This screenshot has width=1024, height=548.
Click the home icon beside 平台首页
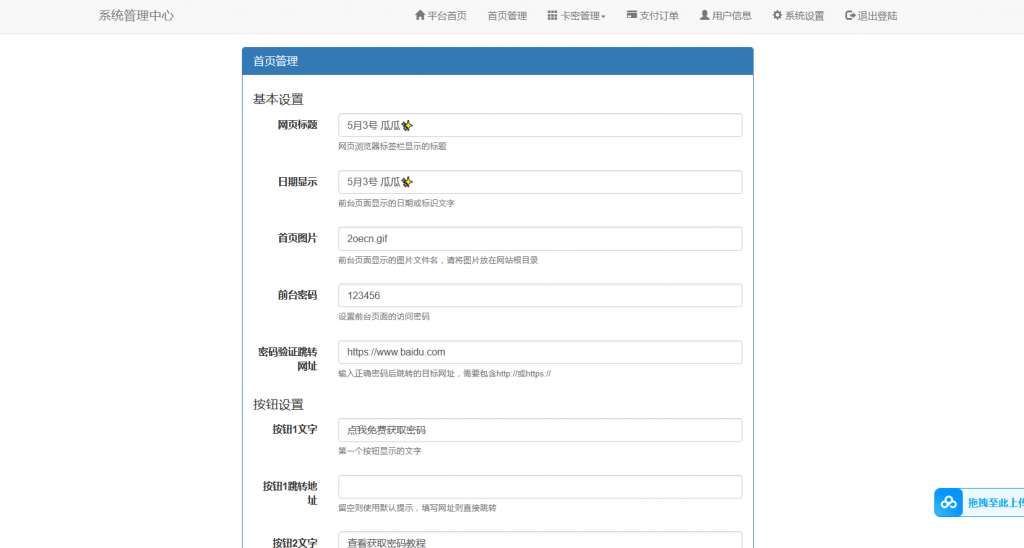tap(420, 15)
